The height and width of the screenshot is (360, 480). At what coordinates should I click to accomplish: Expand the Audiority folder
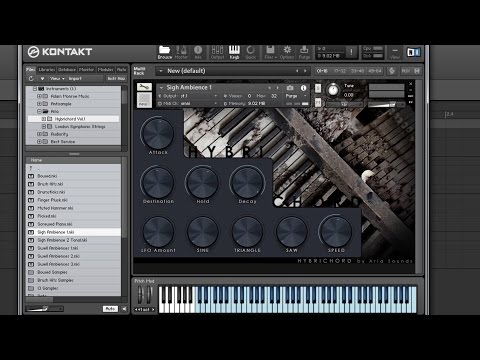point(39,134)
